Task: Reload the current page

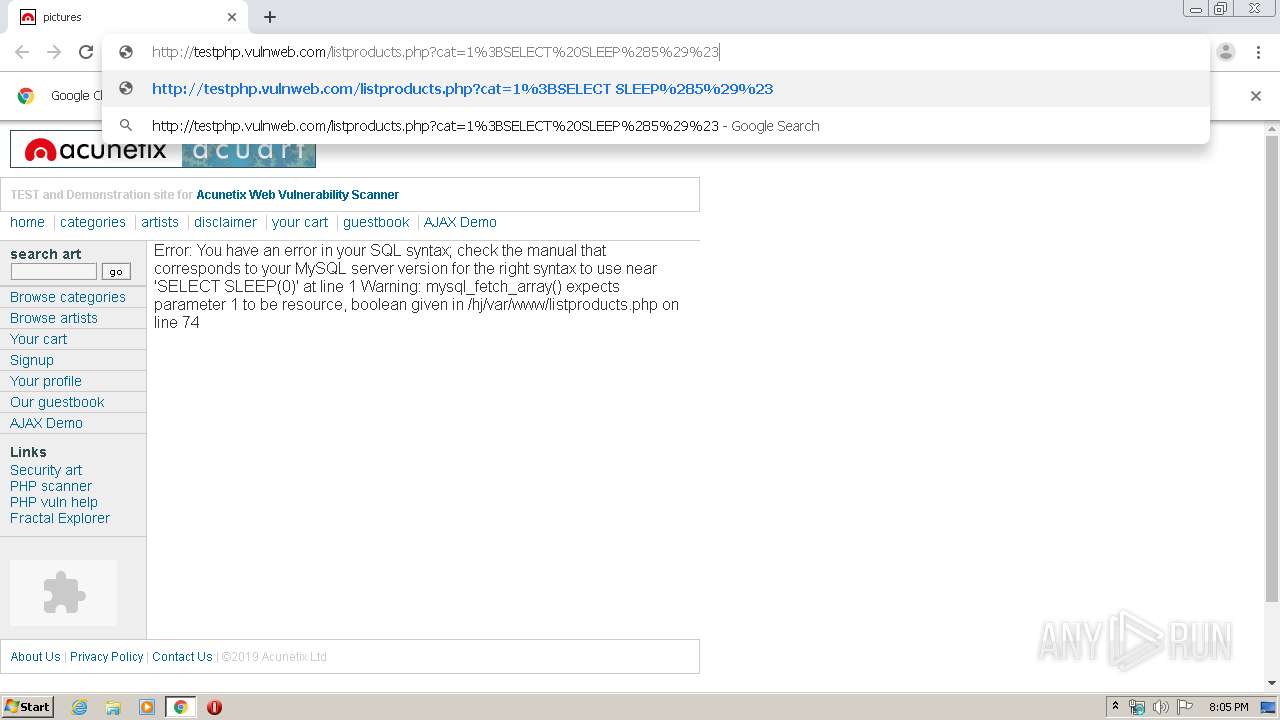Action: coord(86,52)
